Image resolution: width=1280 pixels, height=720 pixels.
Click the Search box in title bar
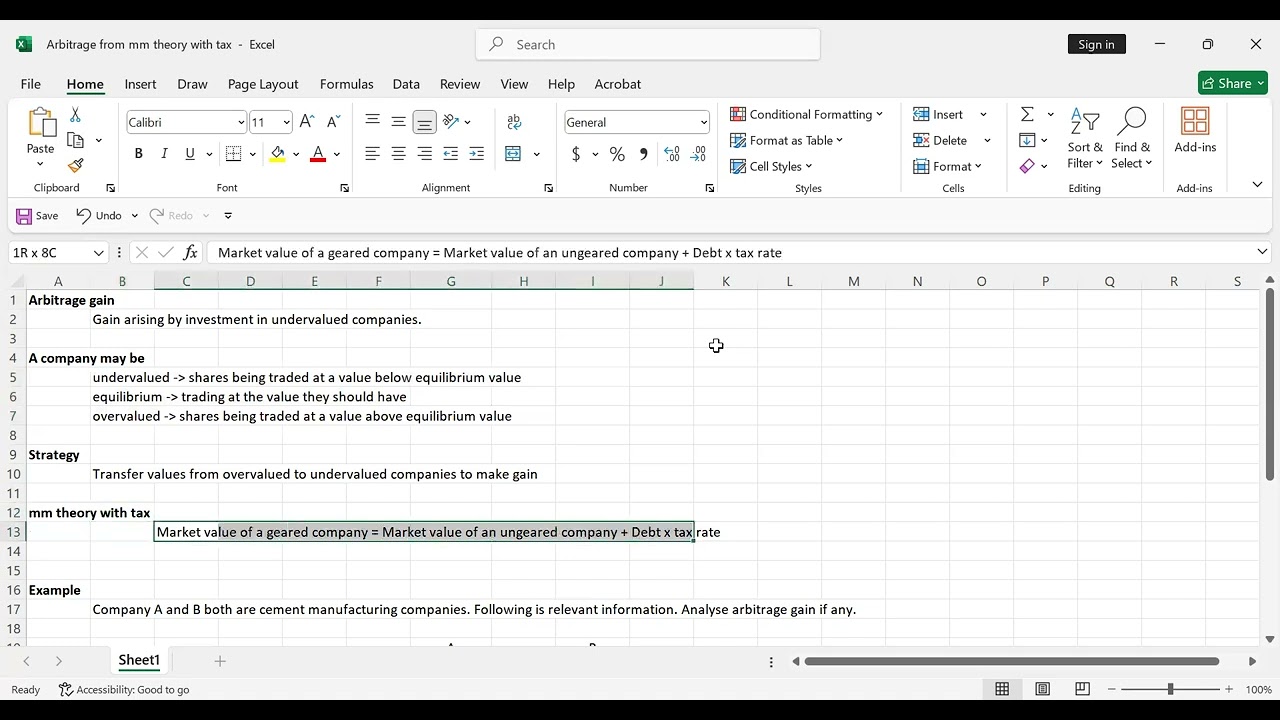point(648,44)
